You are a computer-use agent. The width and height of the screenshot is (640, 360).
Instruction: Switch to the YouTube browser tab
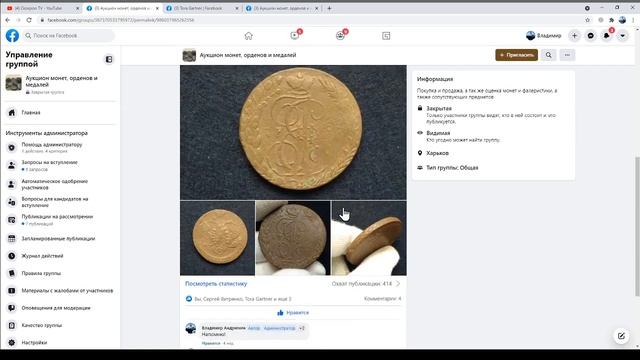pyautogui.click(x=42, y=8)
